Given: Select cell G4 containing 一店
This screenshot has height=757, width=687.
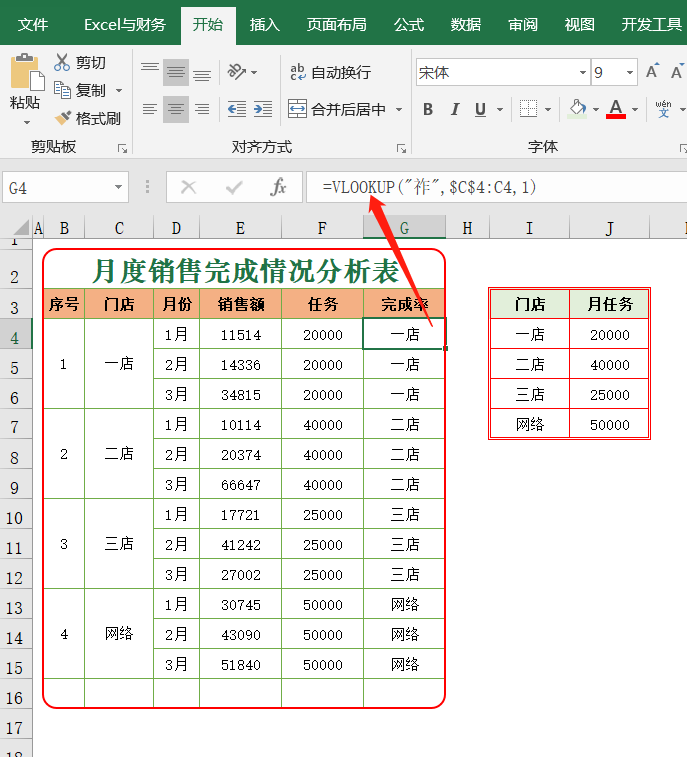Looking at the screenshot, I should pyautogui.click(x=404, y=334).
